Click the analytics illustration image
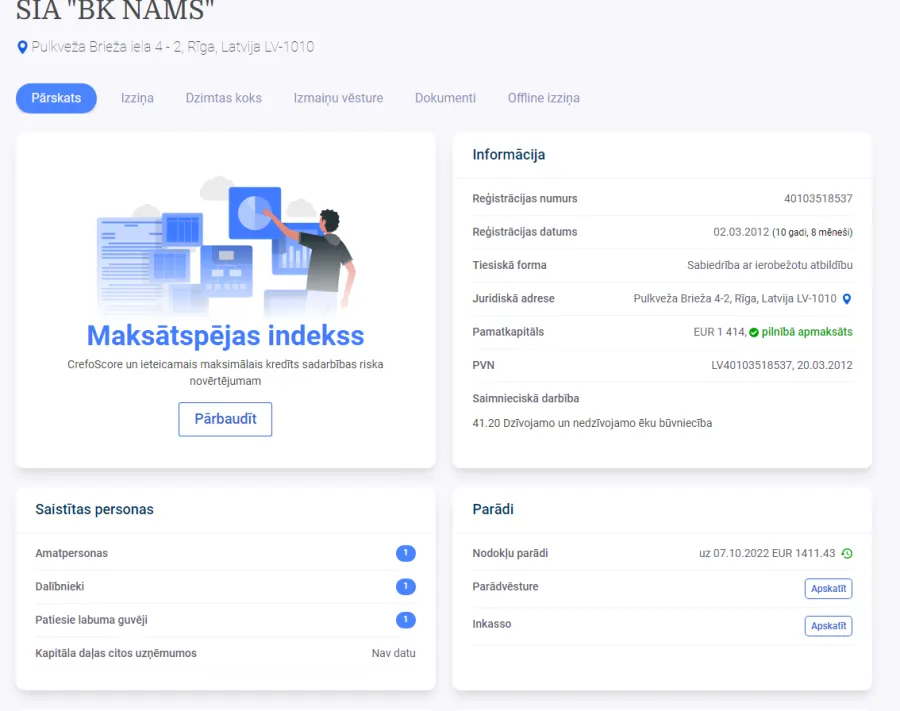This screenshot has height=711, width=900. (x=226, y=245)
